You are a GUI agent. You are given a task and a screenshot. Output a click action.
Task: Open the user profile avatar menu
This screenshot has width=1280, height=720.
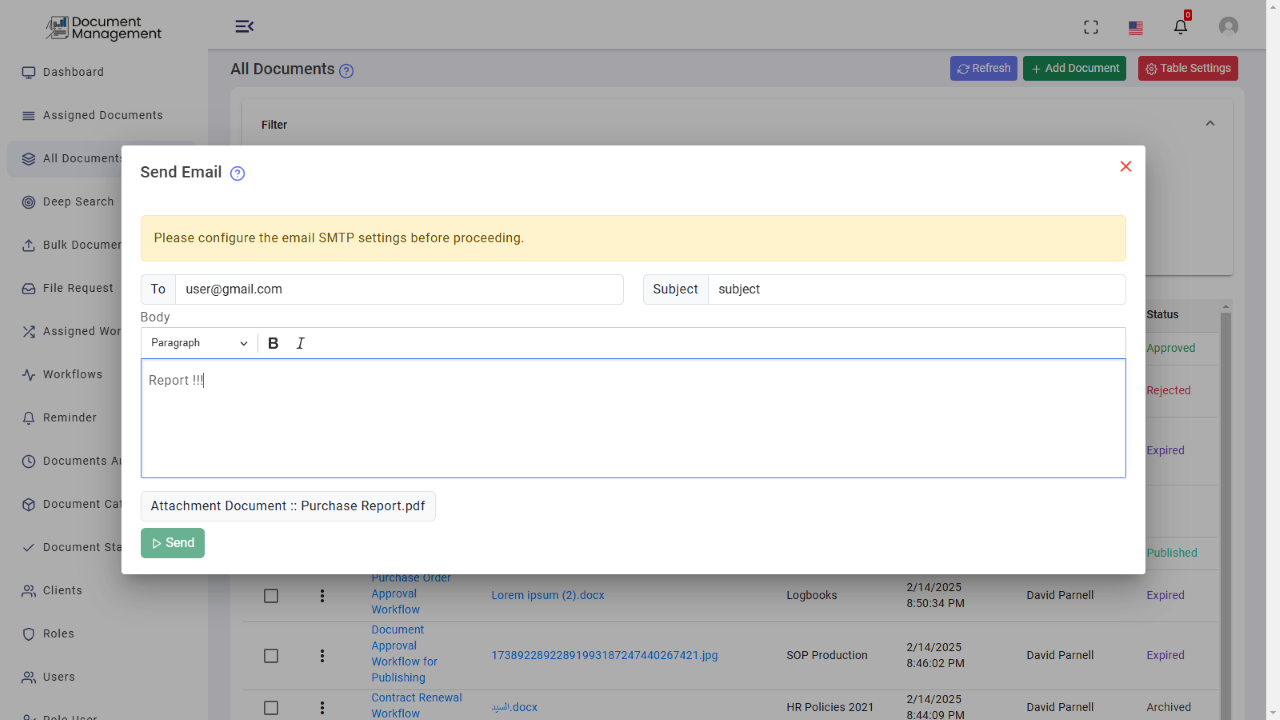[x=1228, y=27]
